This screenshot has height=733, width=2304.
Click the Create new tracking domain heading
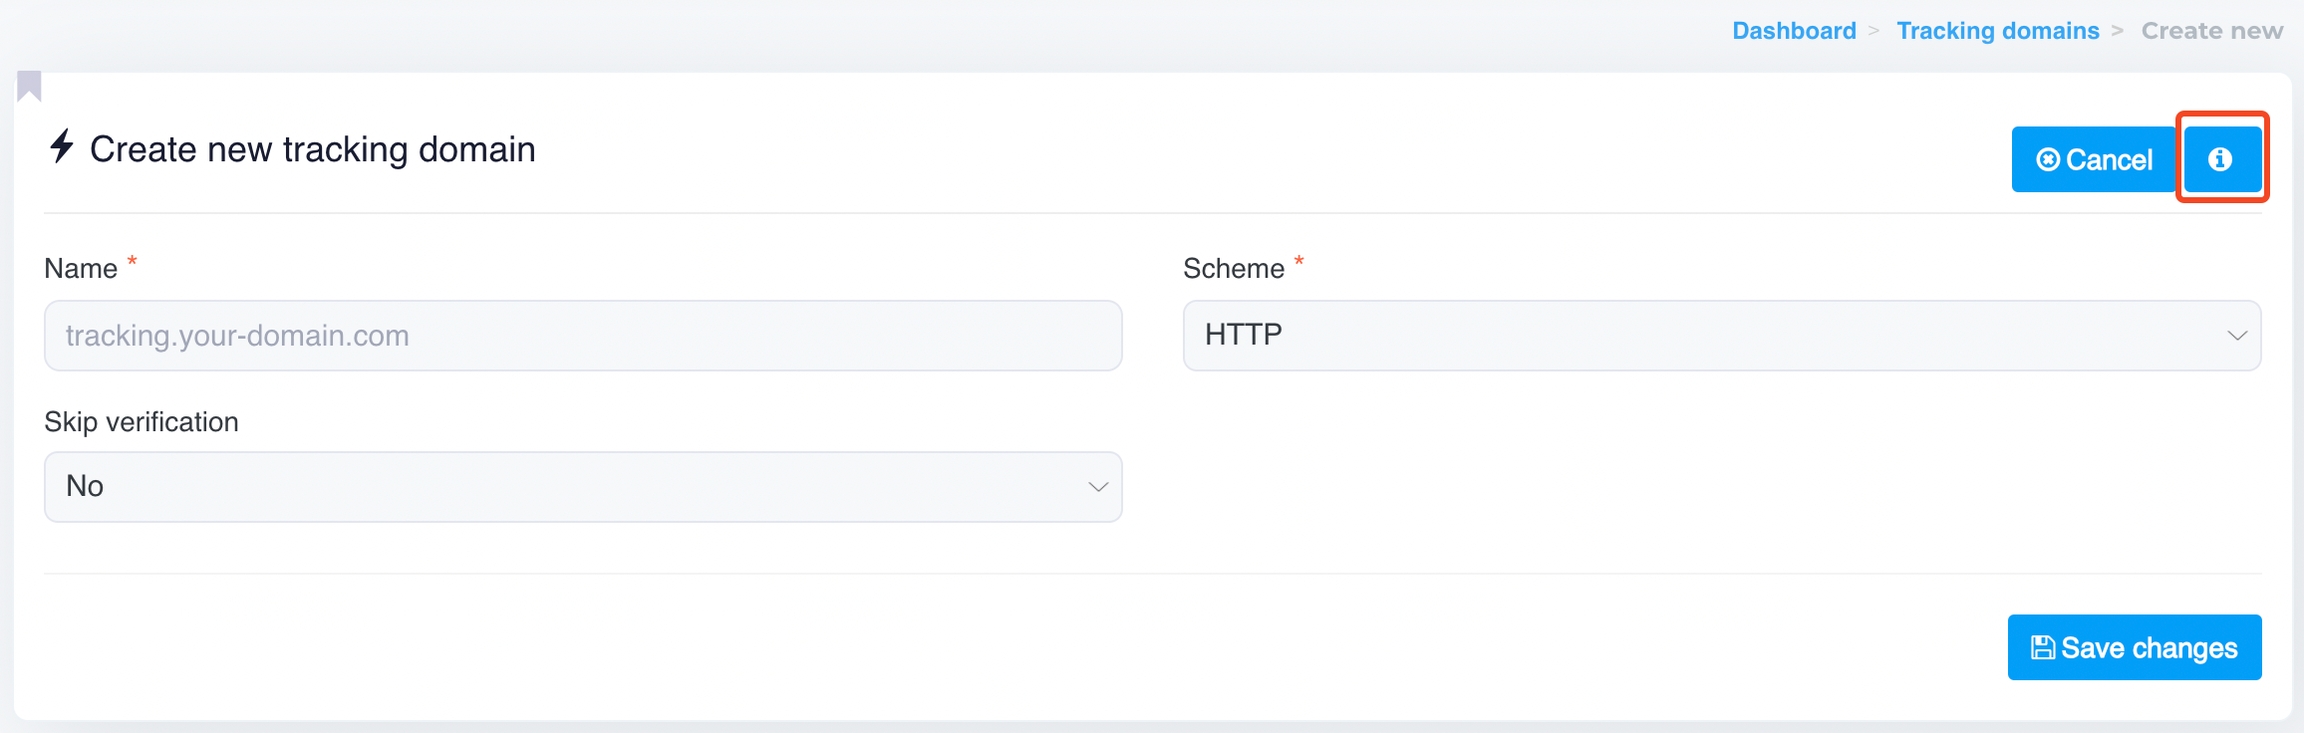coord(312,149)
